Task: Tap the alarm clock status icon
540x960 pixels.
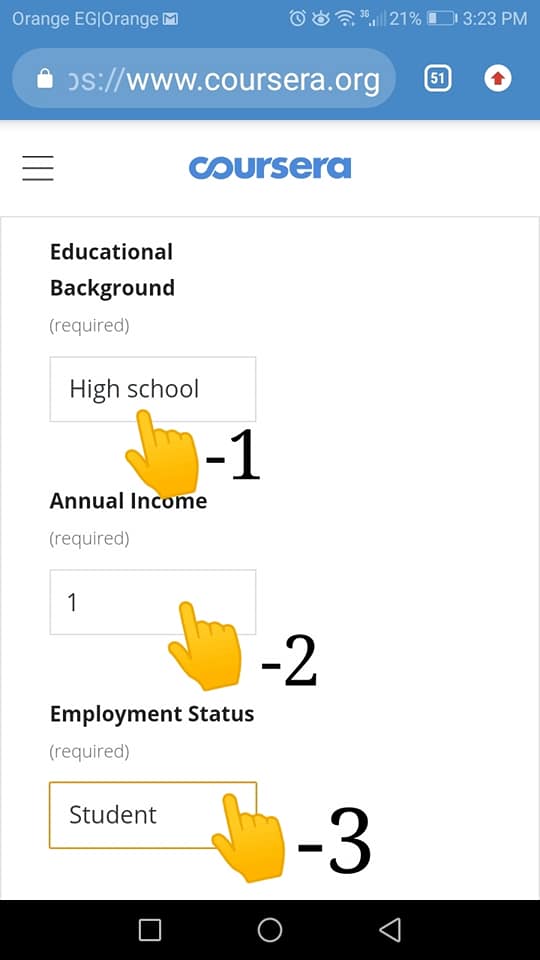Action: [298, 19]
